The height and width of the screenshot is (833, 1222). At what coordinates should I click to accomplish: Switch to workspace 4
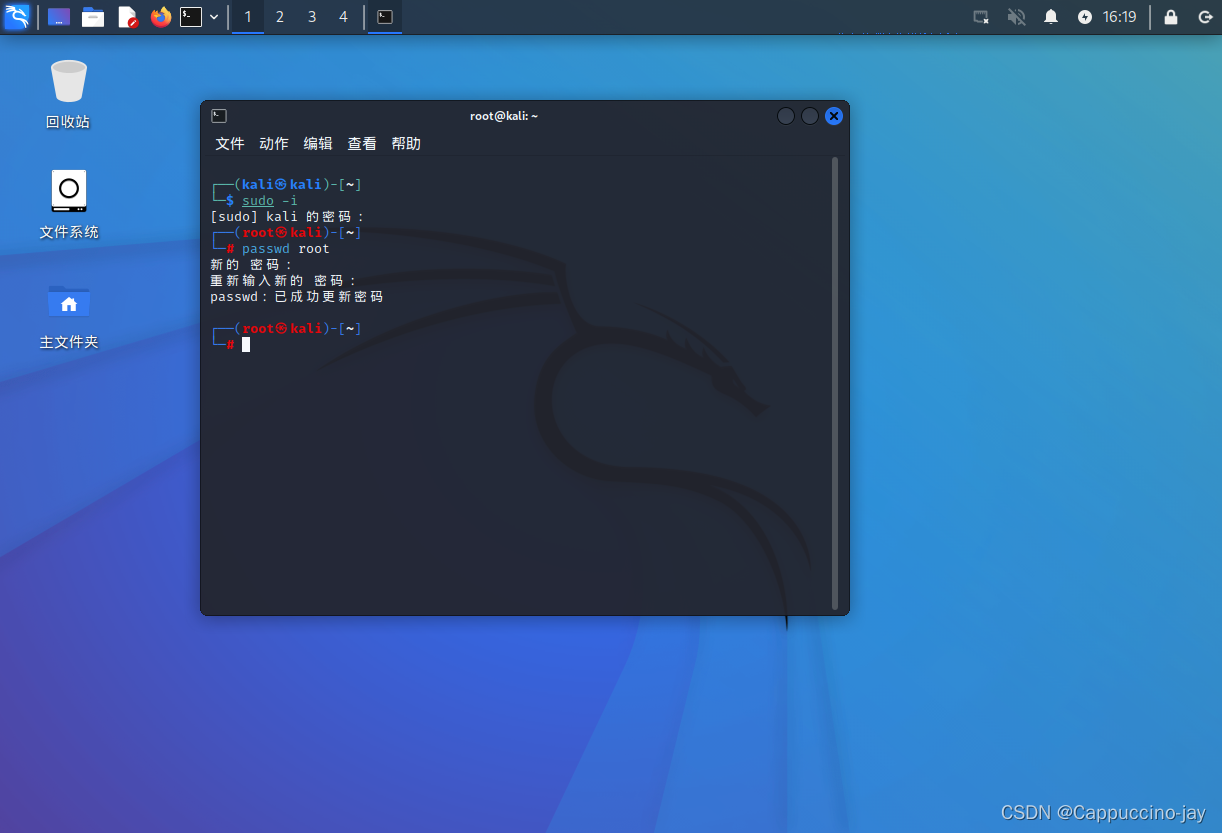(x=344, y=17)
